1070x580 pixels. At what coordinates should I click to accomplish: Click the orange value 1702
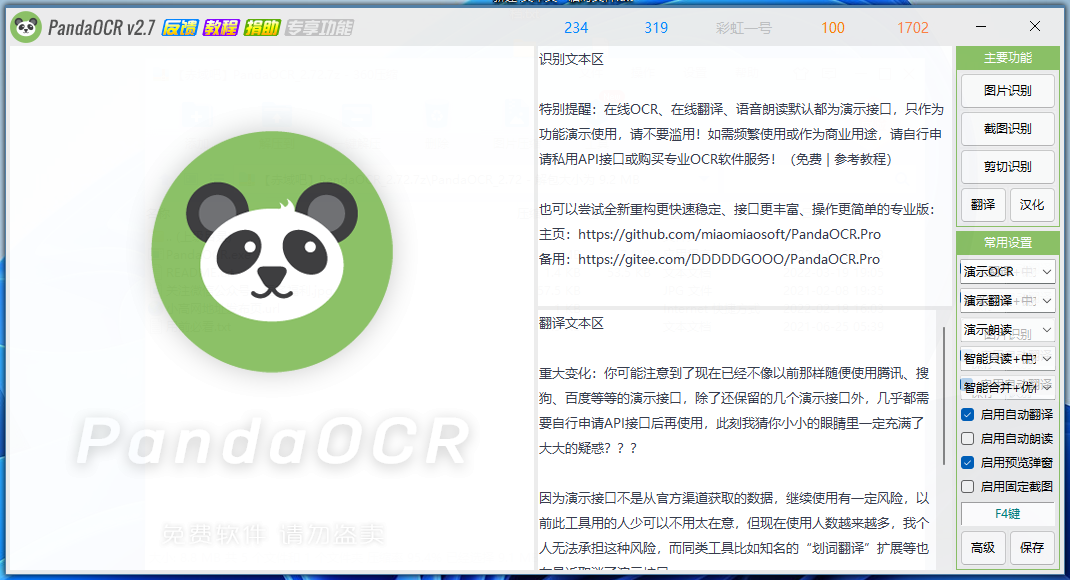pyautogui.click(x=913, y=28)
